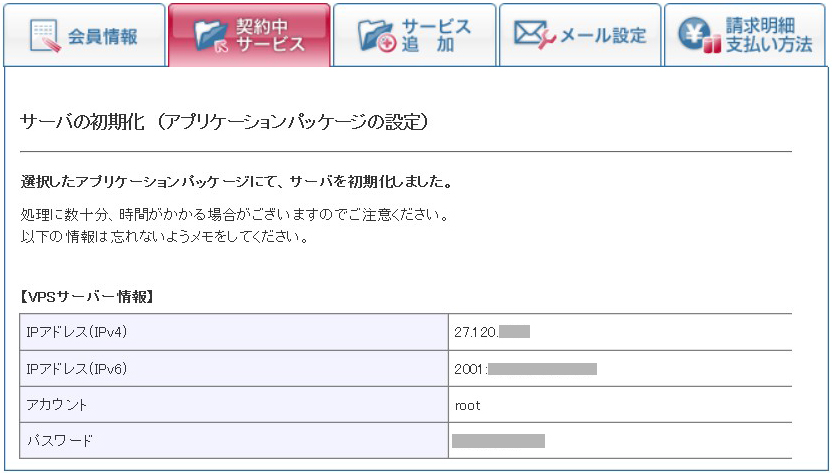Click the root account value cell
The height and width of the screenshot is (473, 832).
point(467,405)
